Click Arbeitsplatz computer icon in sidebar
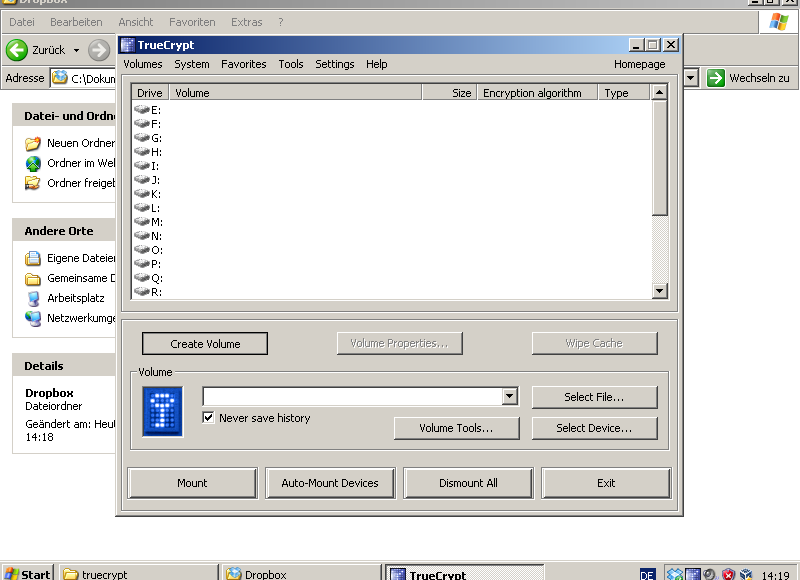800x580 pixels. point(33,298)
